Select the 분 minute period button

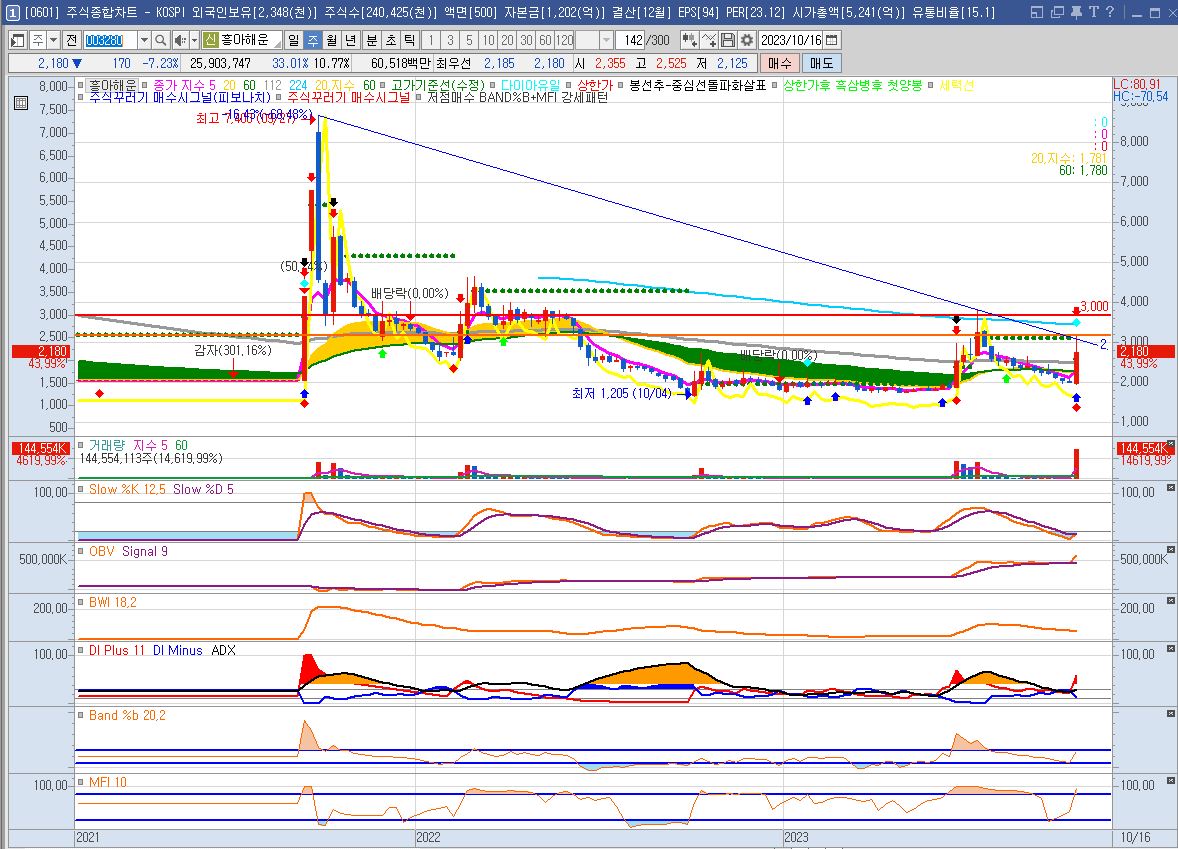[x=372, y=40]
